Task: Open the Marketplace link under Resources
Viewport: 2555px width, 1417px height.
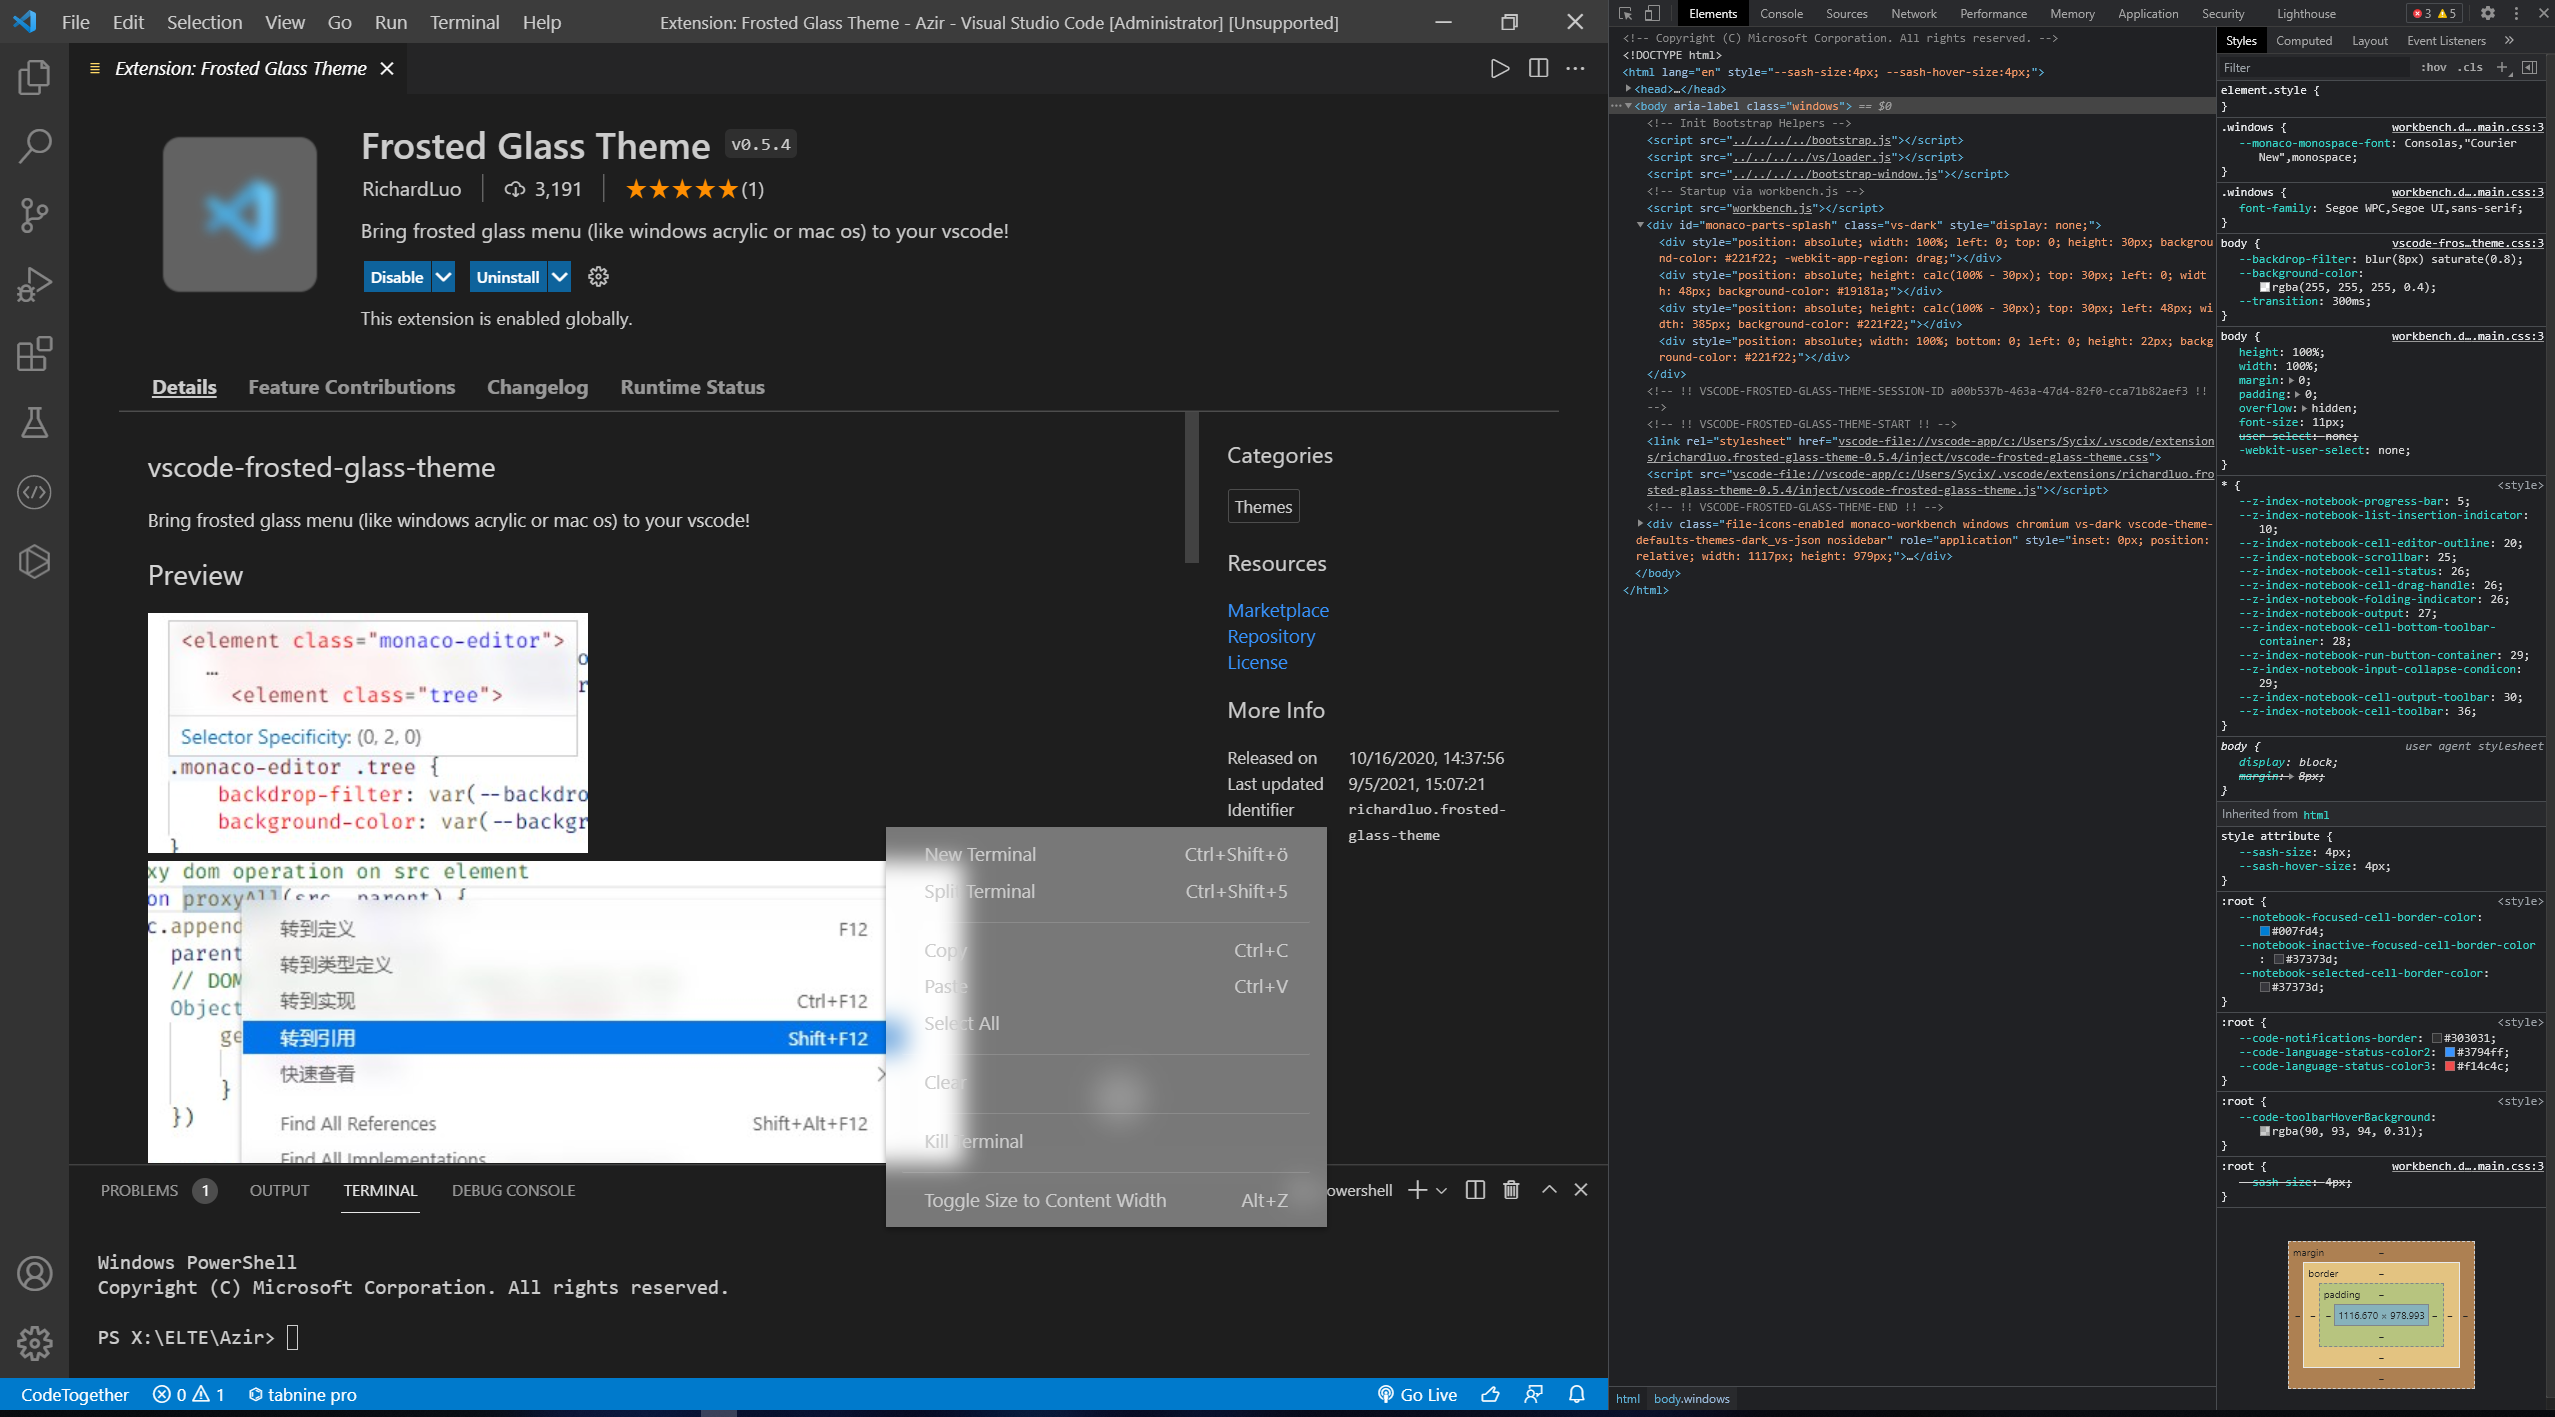Action: coord(1278,610)
